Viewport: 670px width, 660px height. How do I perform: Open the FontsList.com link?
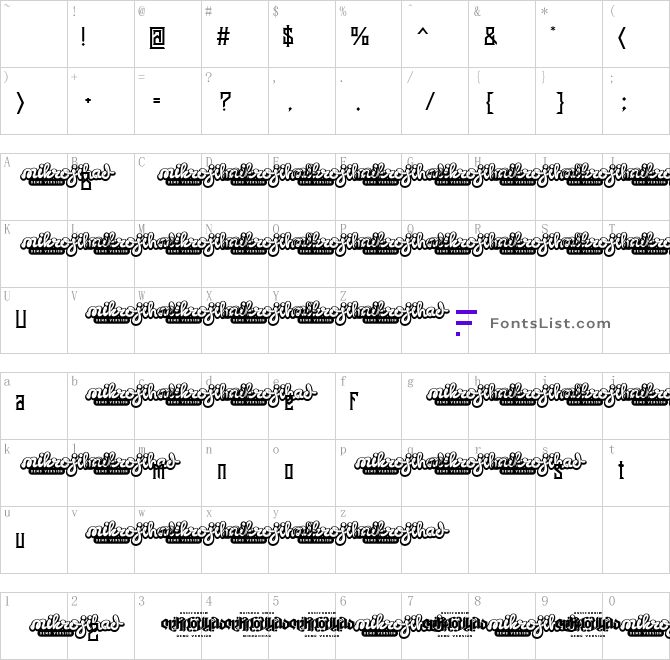[549, 323]
